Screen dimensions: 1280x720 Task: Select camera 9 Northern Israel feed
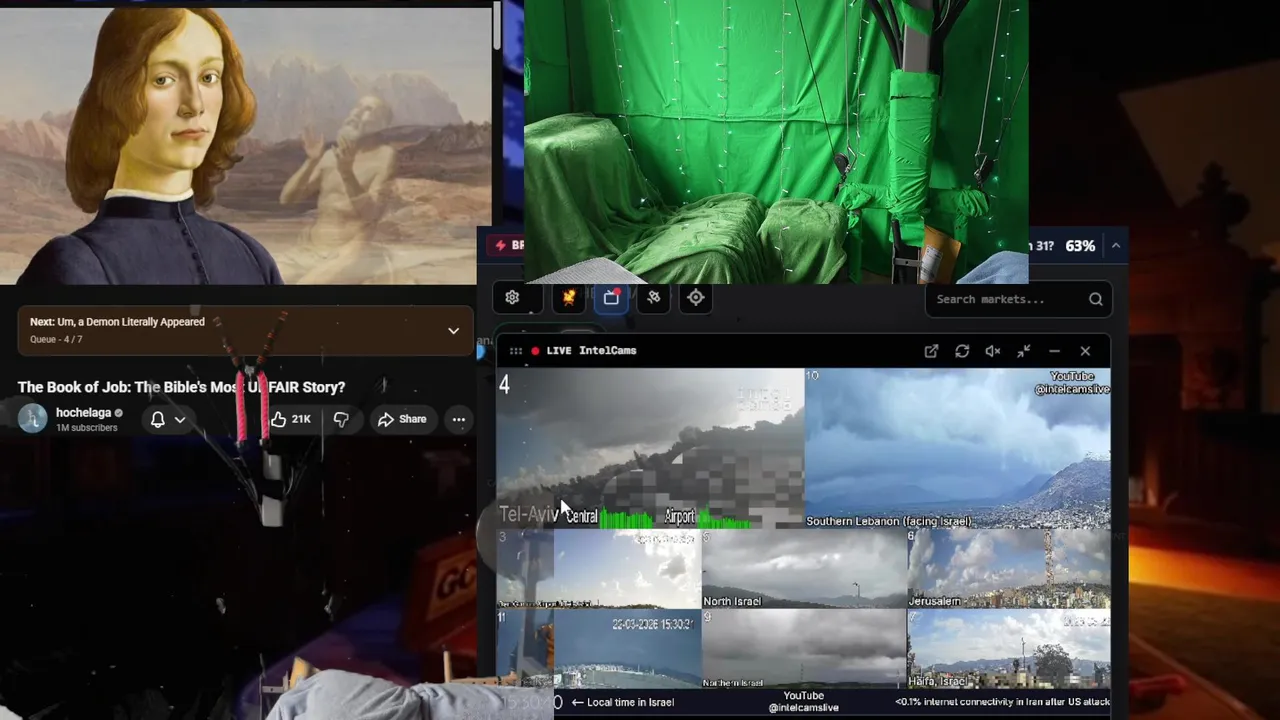click(804, 649)
